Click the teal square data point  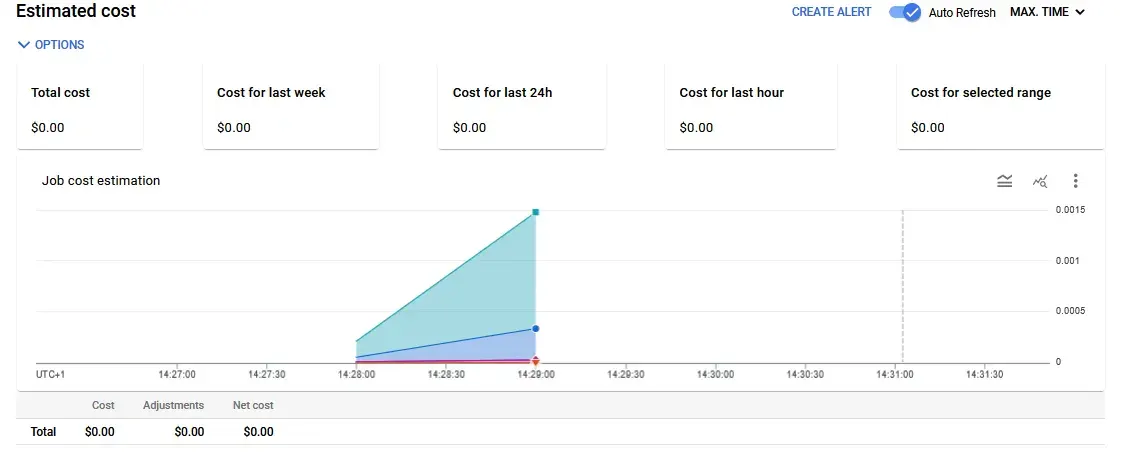tap(535, 212)
